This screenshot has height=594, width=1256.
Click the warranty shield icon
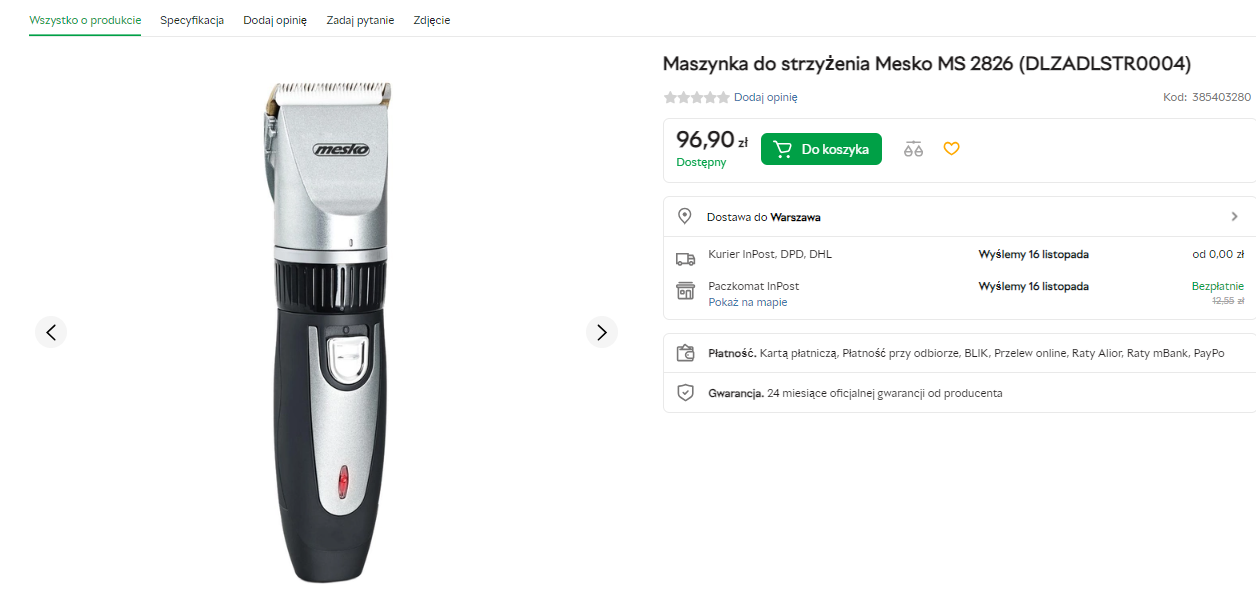pyautogui.click(x=685, y=393)
